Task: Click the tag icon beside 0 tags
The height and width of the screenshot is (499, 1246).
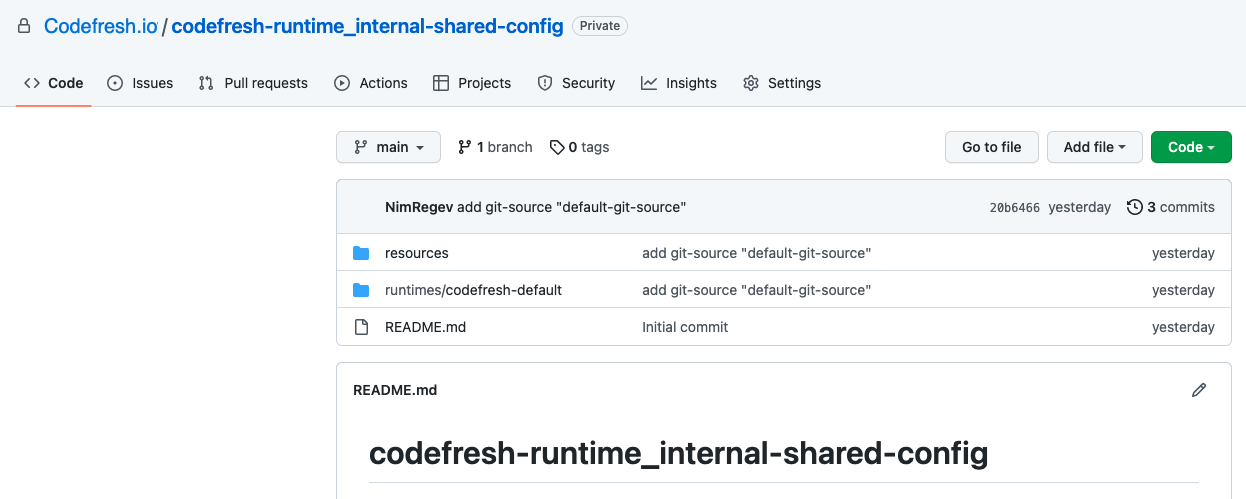Action: click(557, 147)
